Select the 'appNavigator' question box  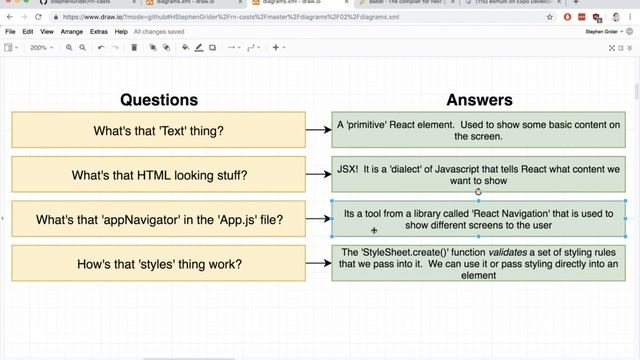point(158,219)
